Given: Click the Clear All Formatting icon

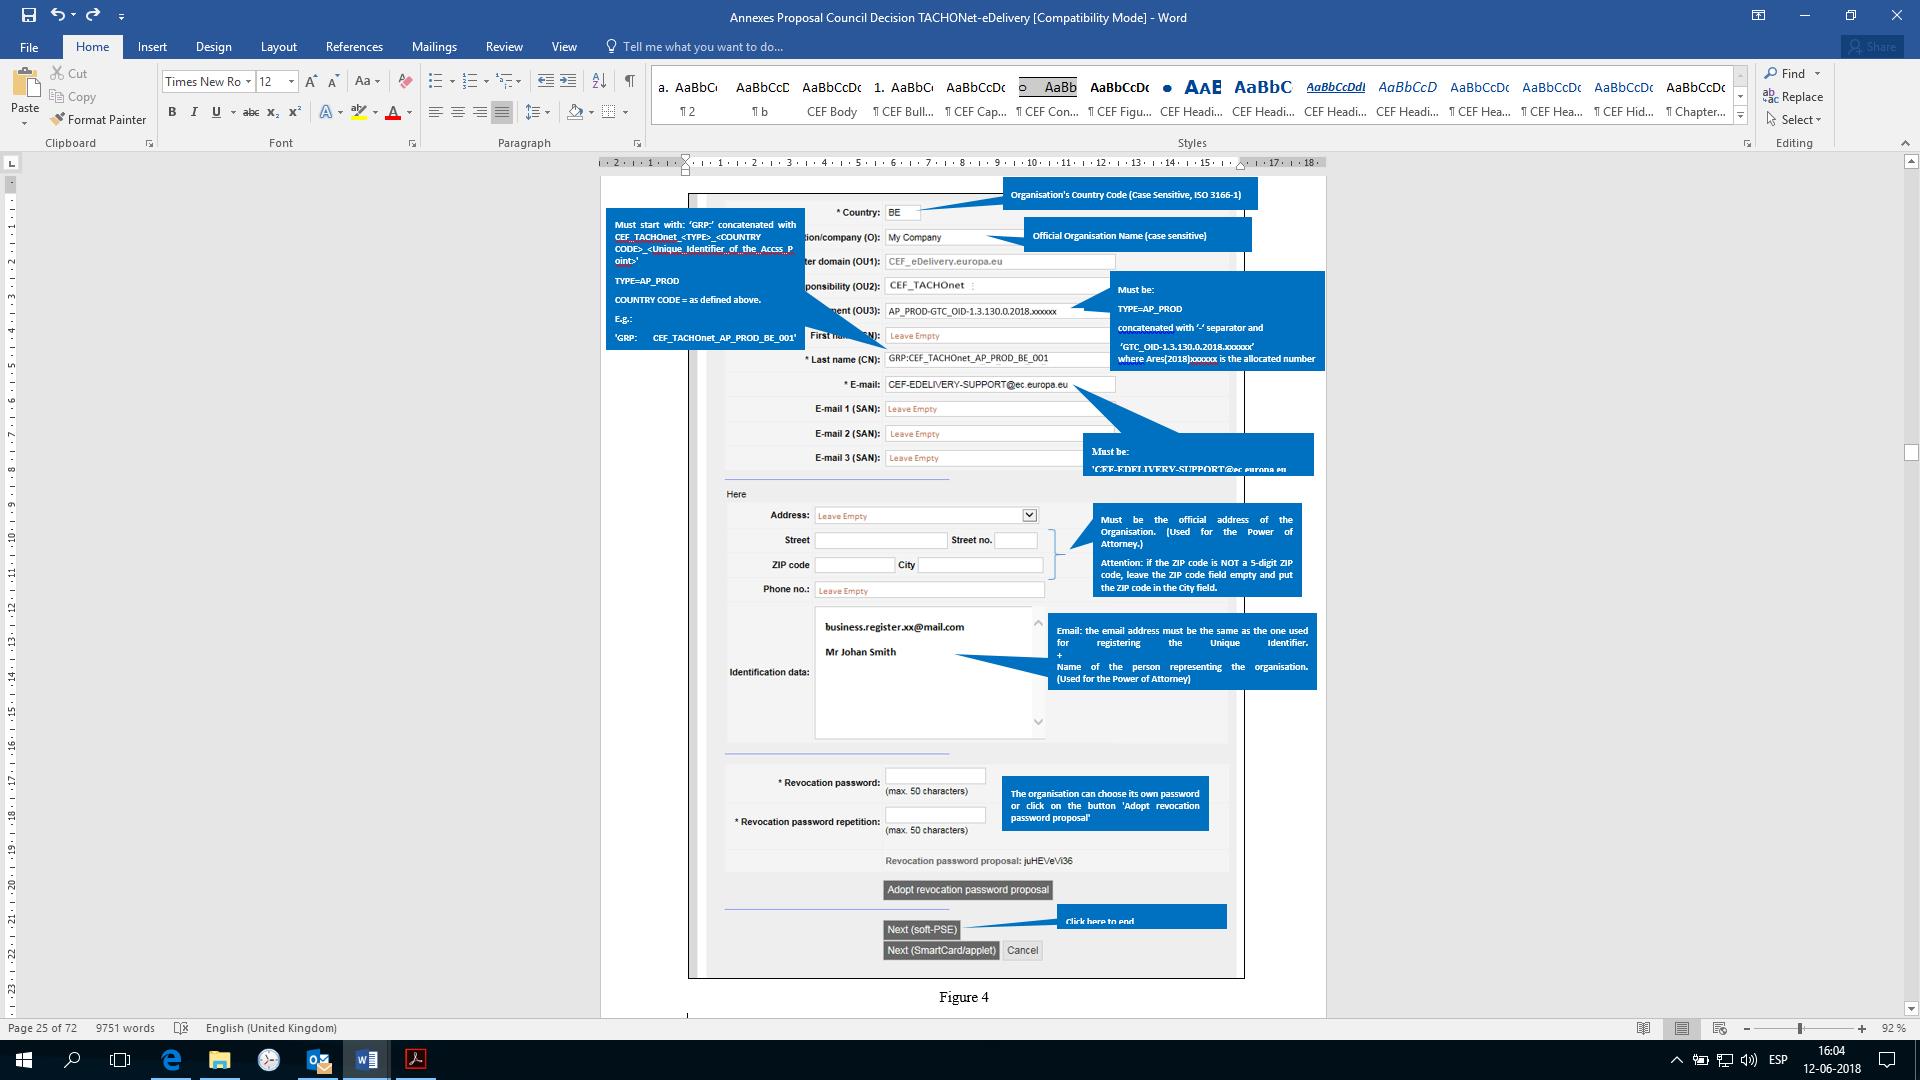Looking at the screenshot, I should pos(405,81).
